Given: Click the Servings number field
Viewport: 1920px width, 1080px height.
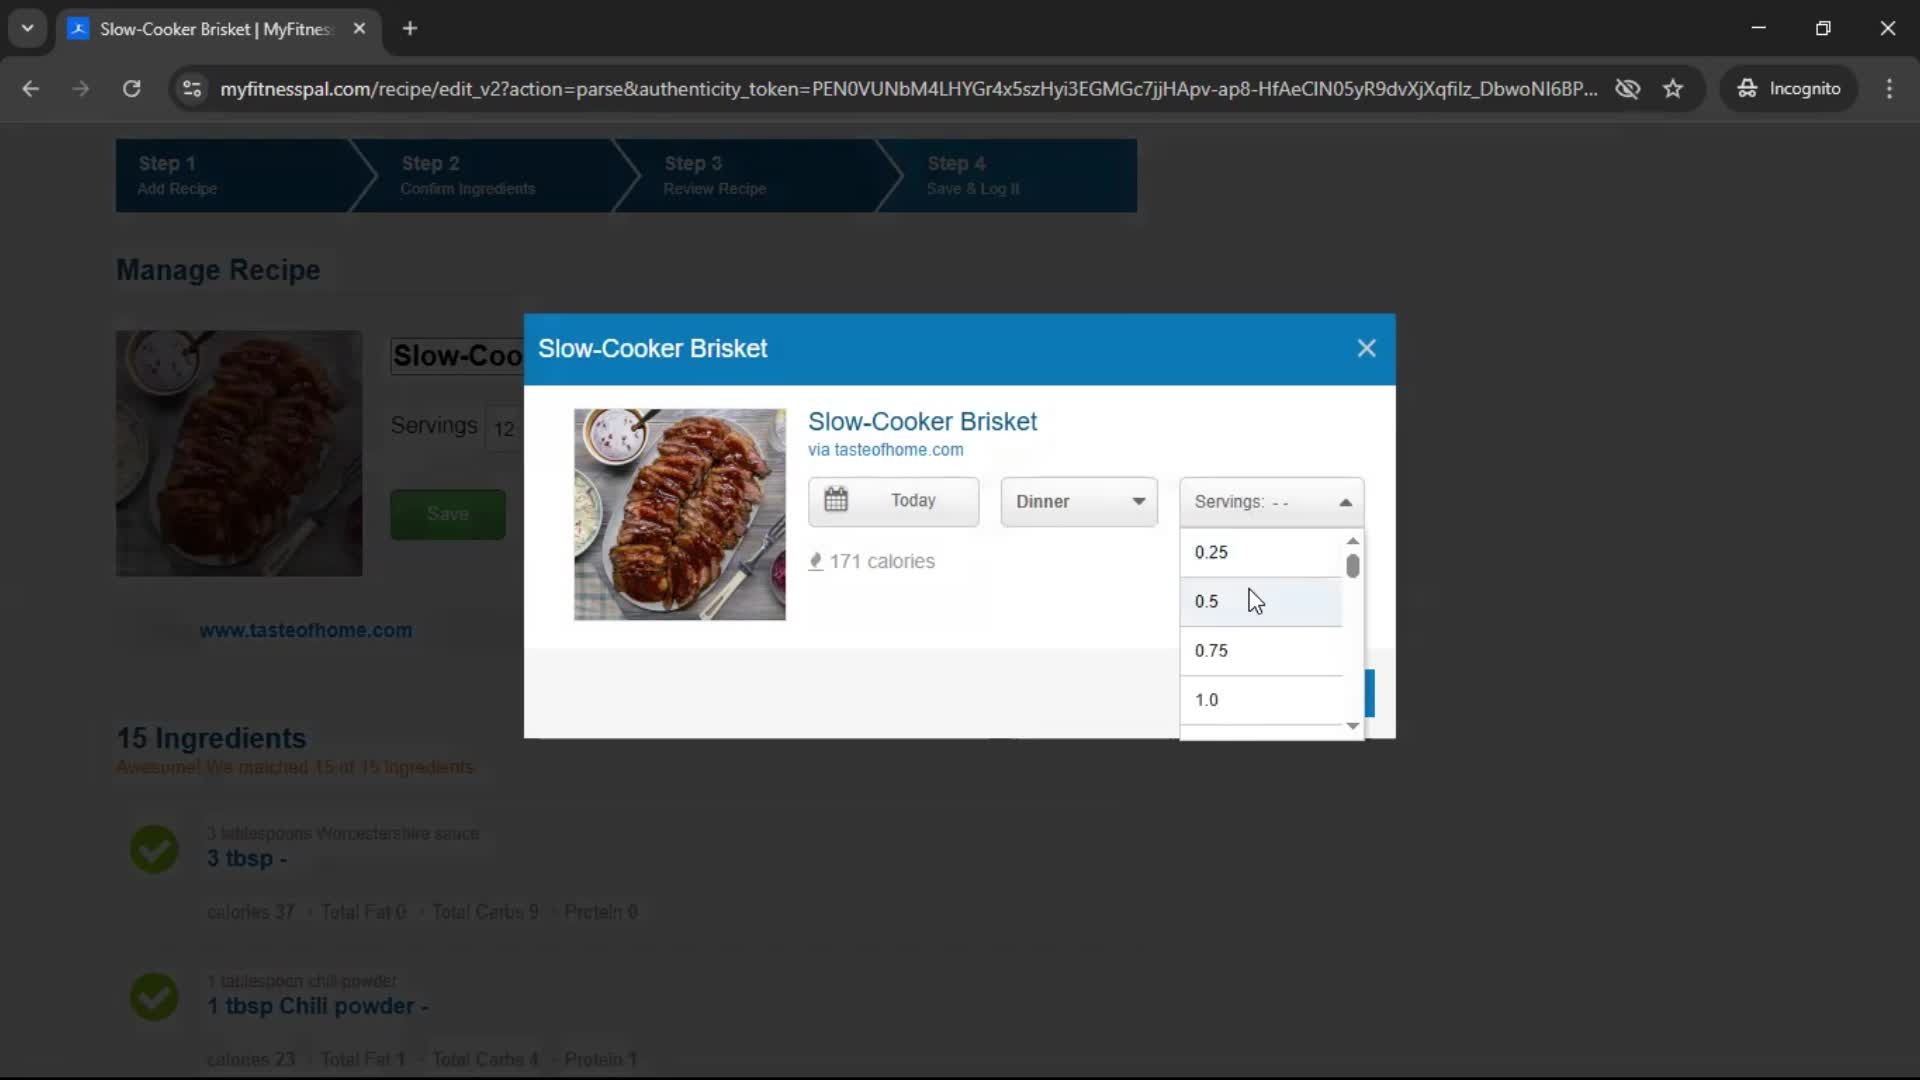Looking at the screenshot, I should point(504,428).
